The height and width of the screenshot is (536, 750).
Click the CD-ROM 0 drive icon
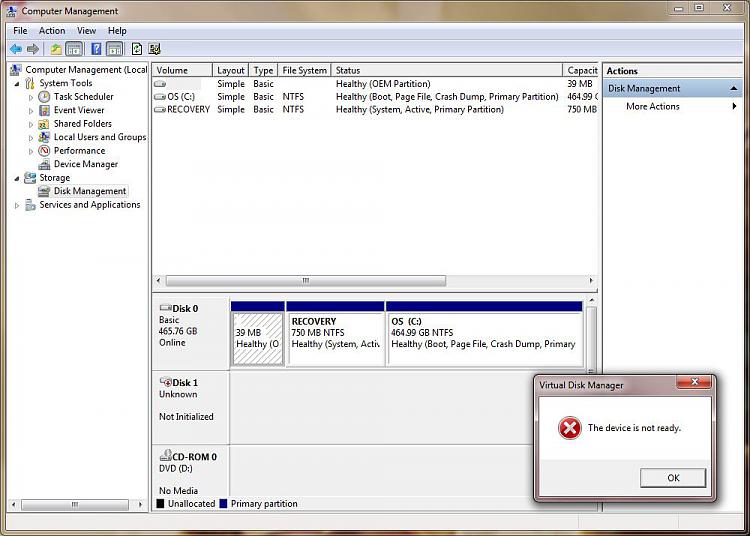165,455
